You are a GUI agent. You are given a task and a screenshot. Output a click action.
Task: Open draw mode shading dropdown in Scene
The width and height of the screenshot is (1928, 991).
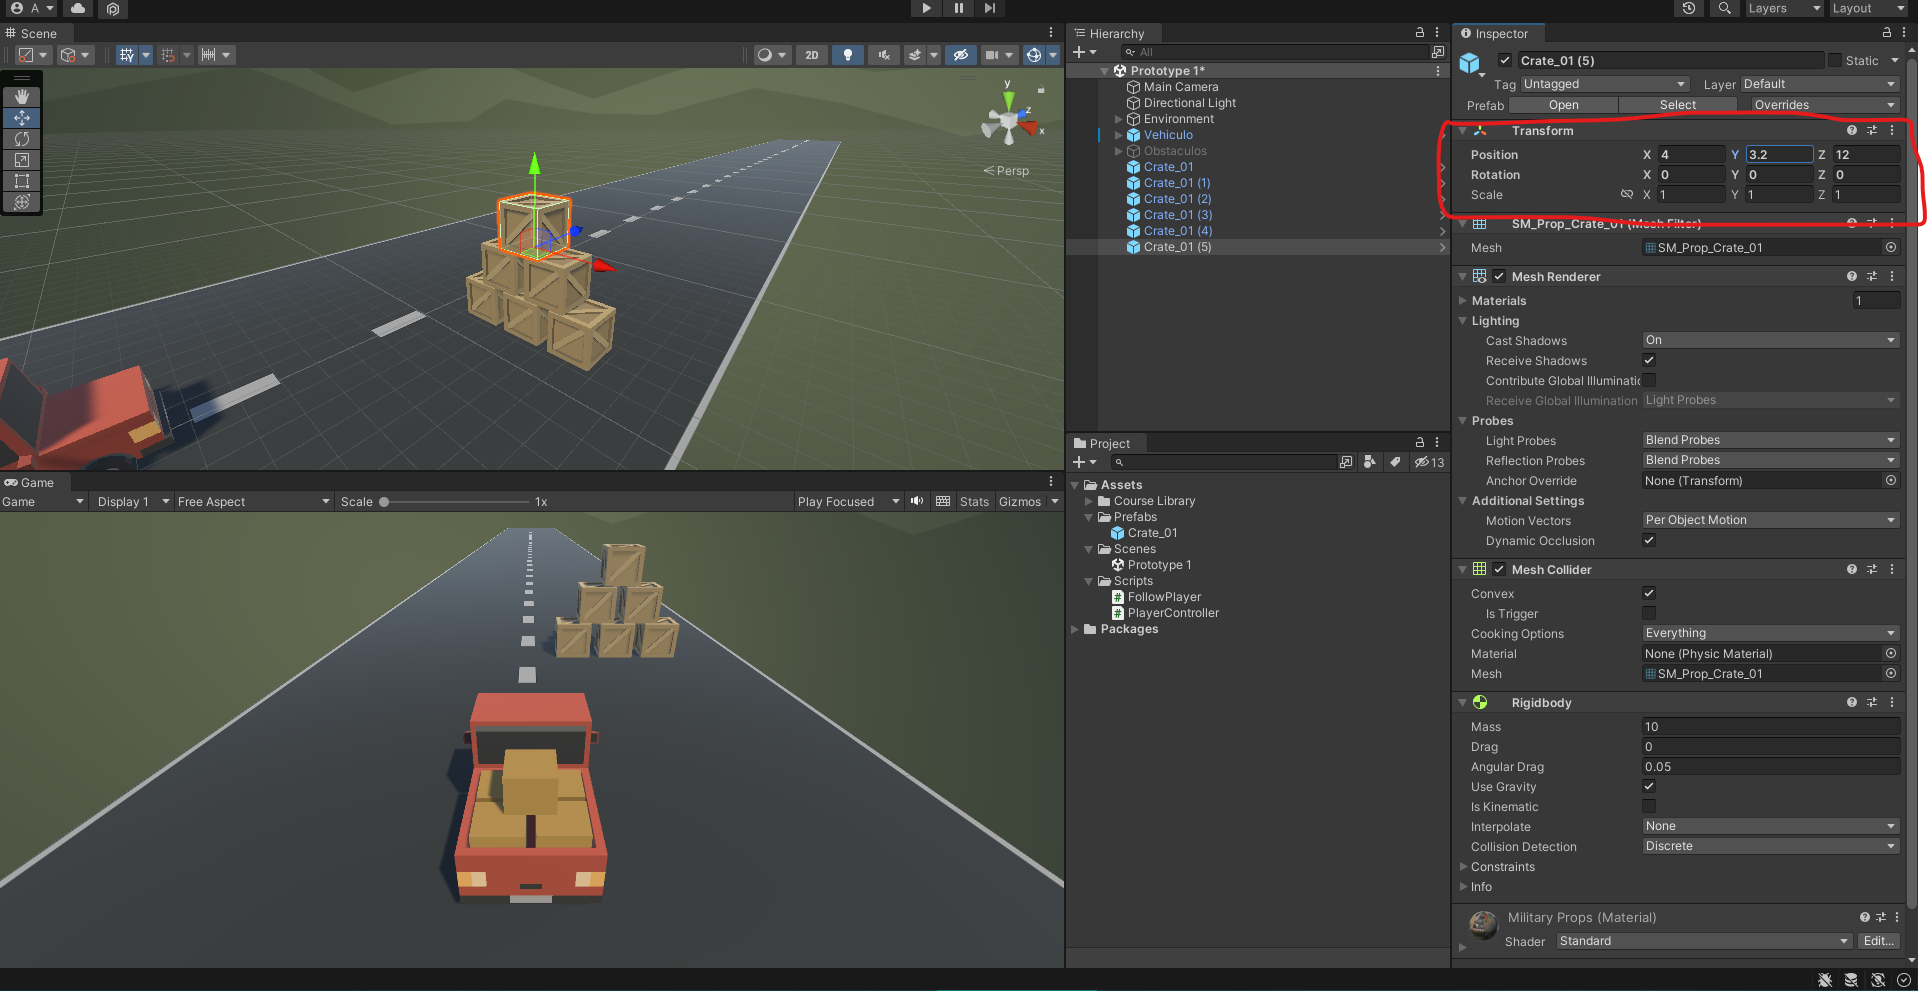click(769, 55)
